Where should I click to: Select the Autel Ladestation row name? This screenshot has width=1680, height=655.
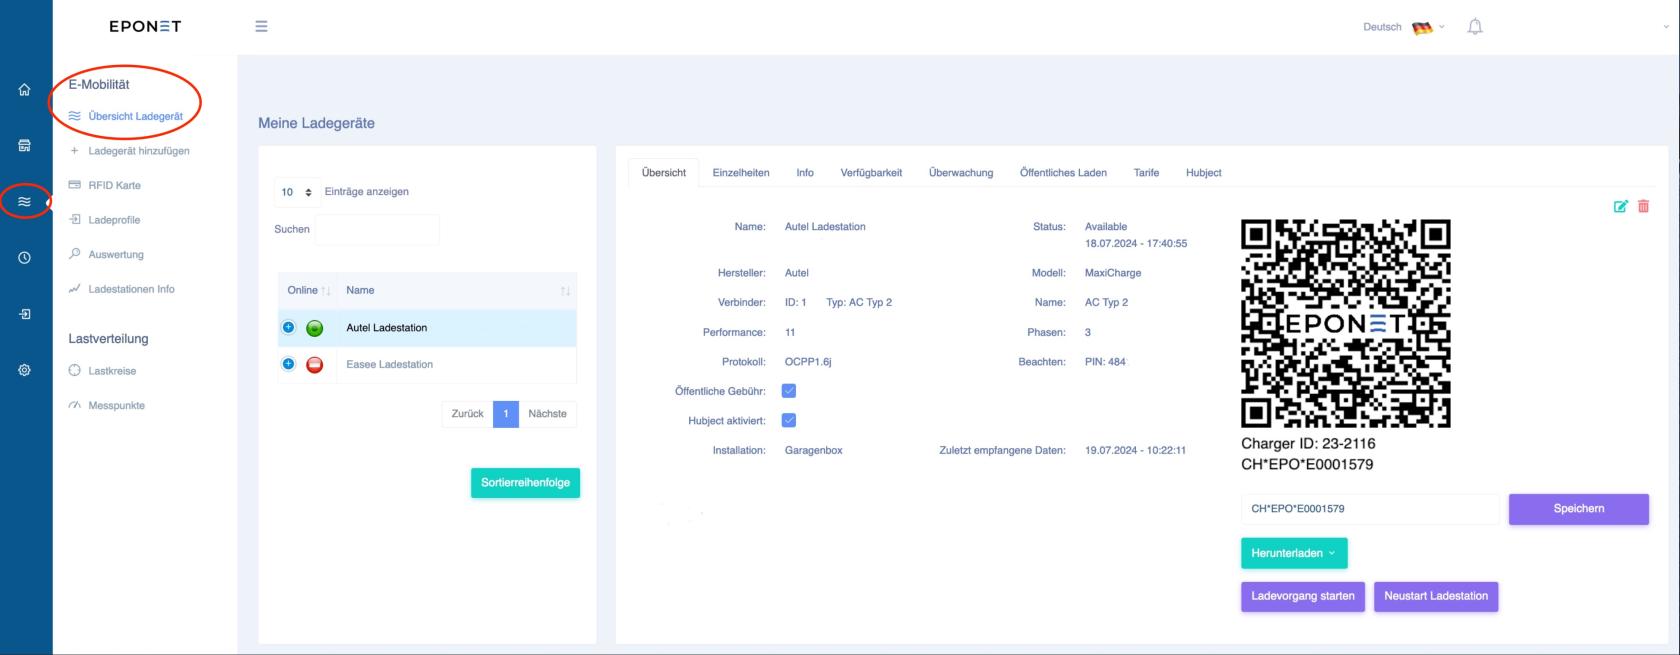[x=386, y=328]
